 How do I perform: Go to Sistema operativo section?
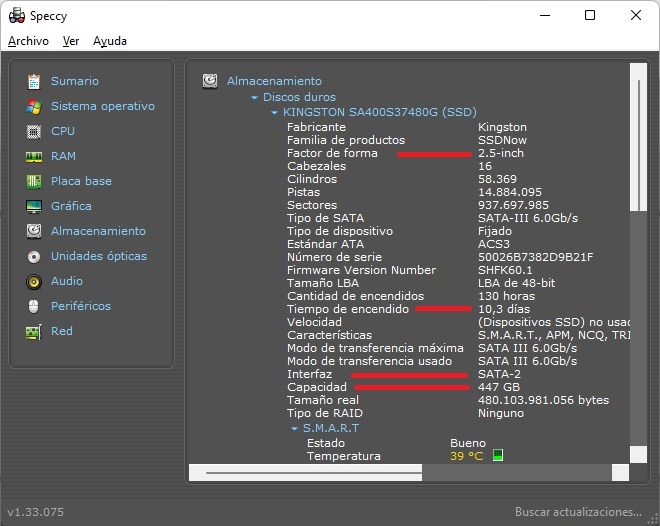[103, 106]
